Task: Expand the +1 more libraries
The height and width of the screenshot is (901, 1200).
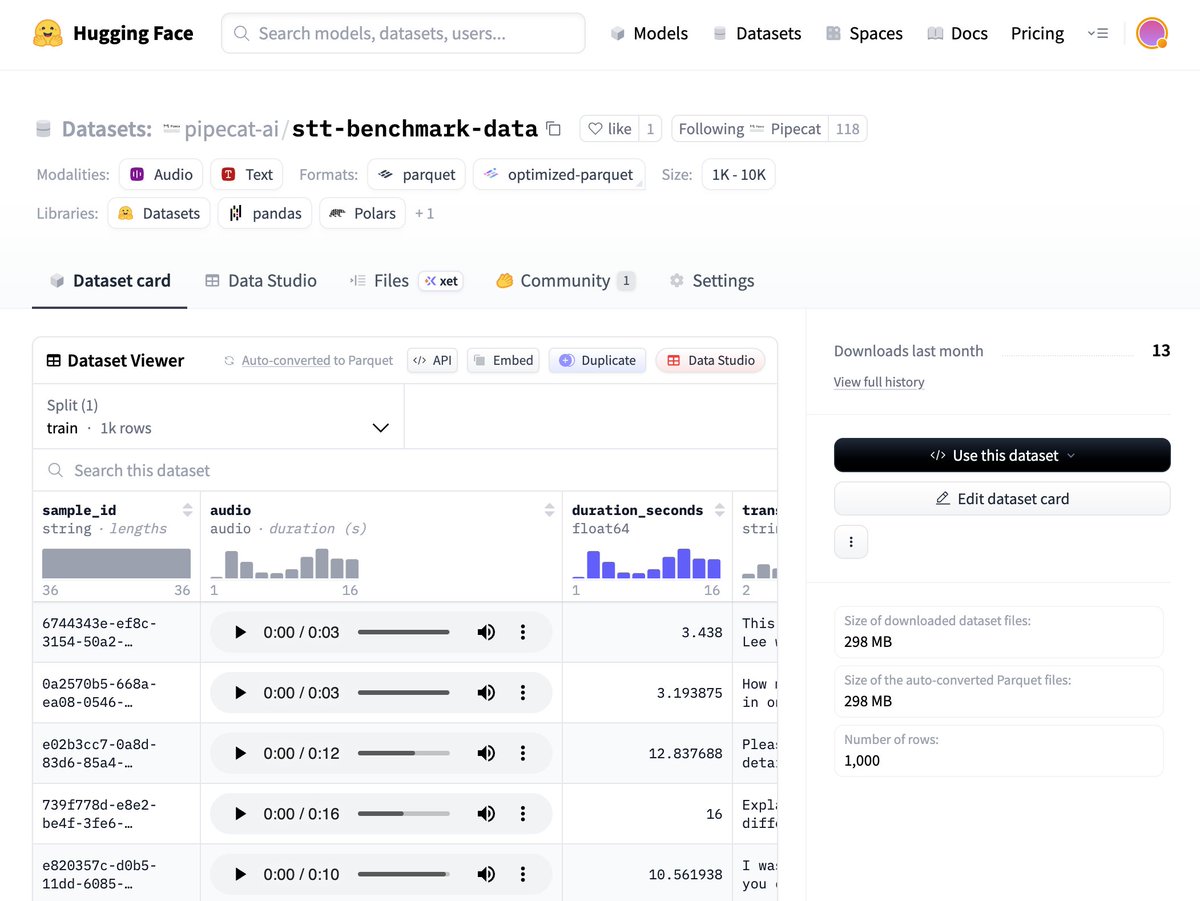Action: [424, 213]
